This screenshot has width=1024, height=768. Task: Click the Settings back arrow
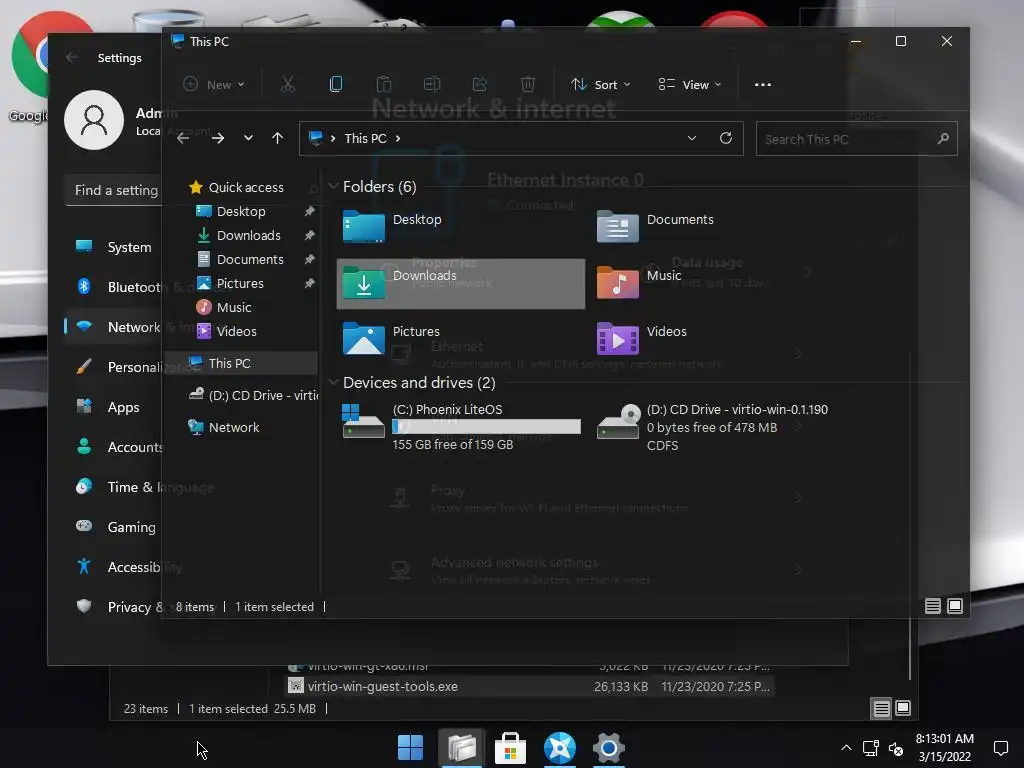pos(72,57)
